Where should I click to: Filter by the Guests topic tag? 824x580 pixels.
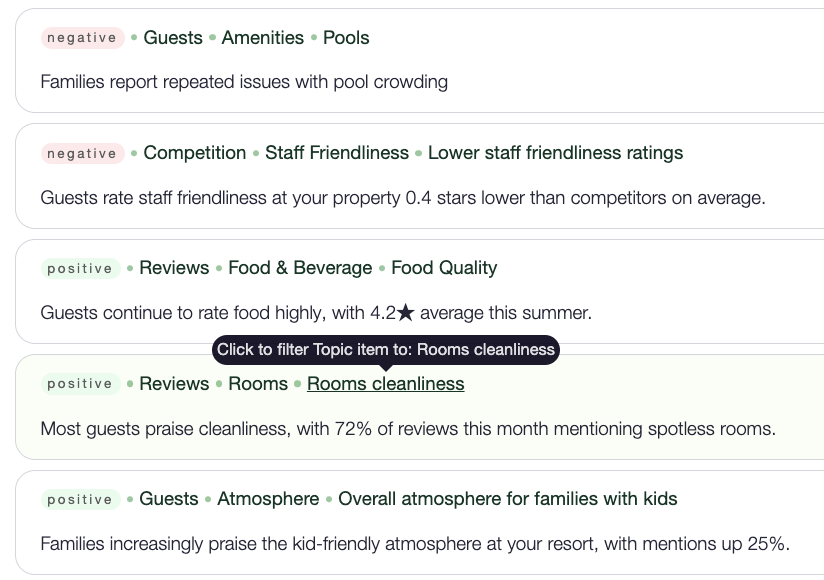point(173,37)
